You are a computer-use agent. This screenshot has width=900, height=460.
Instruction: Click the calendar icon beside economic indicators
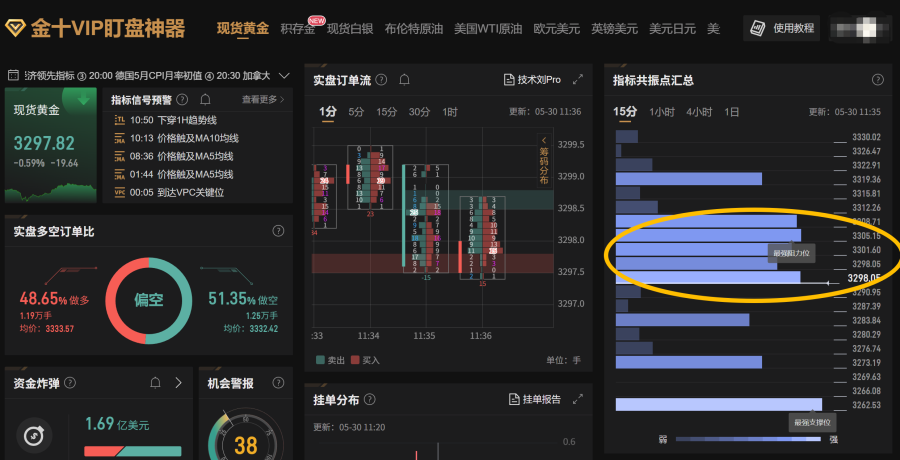13,75
